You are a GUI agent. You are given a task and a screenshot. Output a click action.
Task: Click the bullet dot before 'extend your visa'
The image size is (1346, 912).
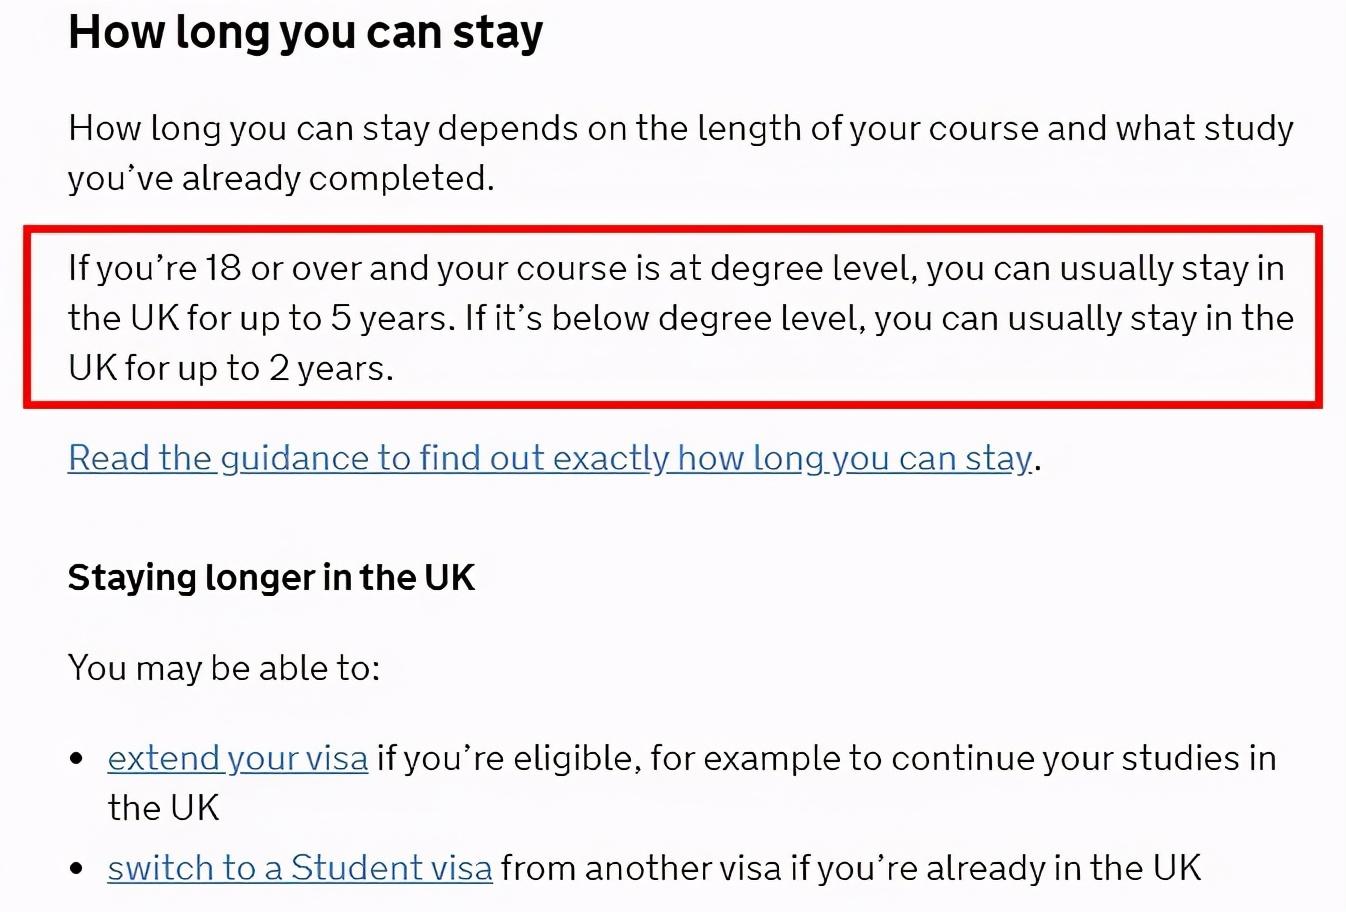pyautogui.click(x=78, y=759)
